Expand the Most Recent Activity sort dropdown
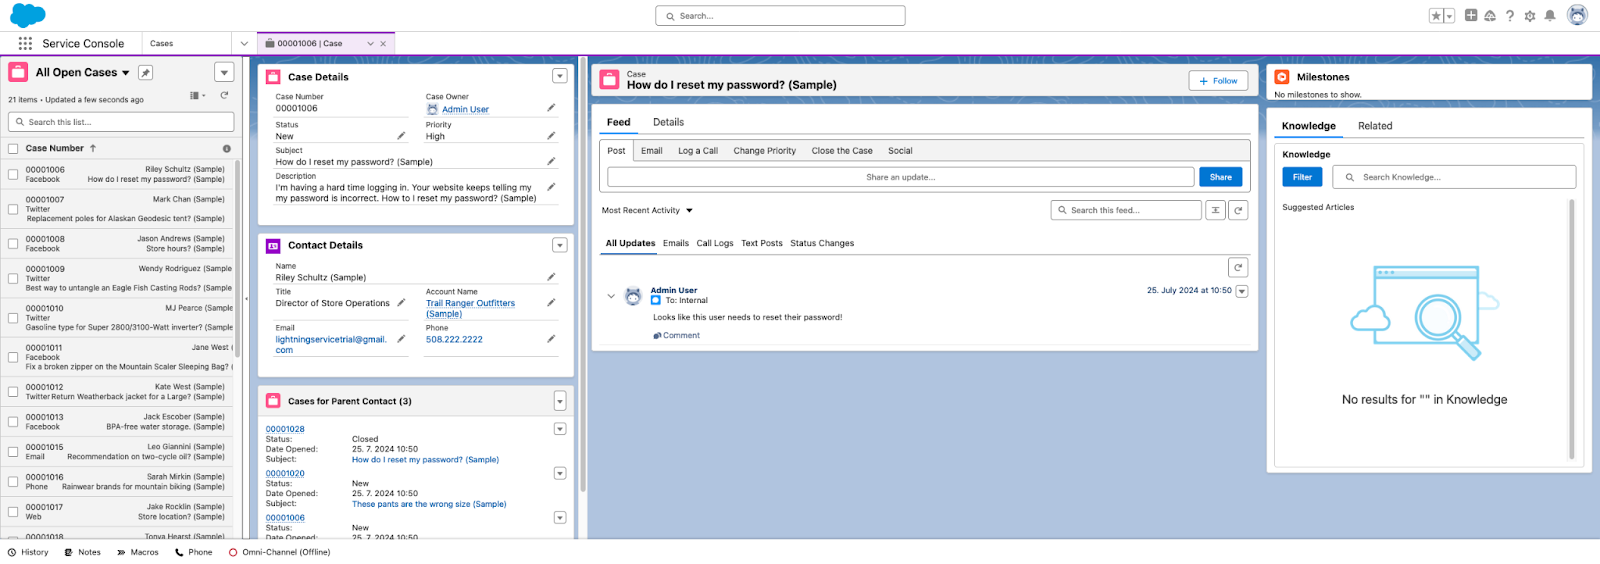Screen dimensions: 1600x564 pyautogui.click(x=689, y=211)
